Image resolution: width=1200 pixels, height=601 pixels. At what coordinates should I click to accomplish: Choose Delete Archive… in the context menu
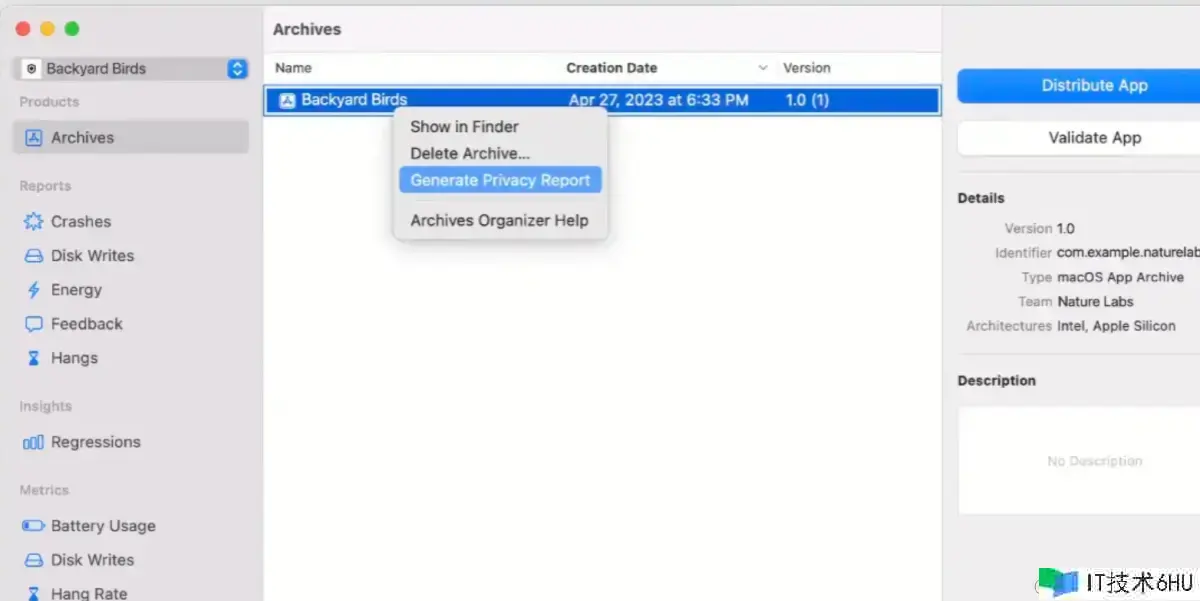point(470,153)
